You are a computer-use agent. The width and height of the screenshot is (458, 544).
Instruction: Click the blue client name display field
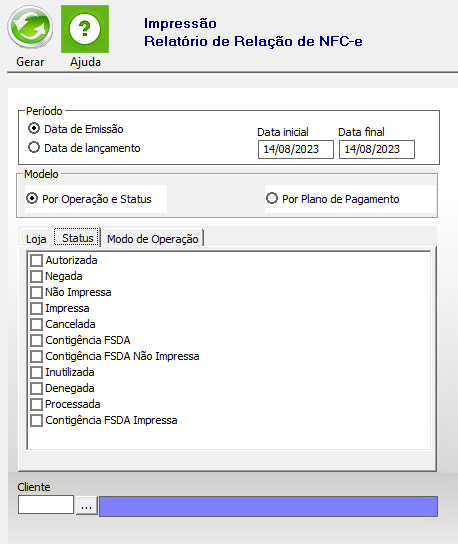(x=269, y=506)
